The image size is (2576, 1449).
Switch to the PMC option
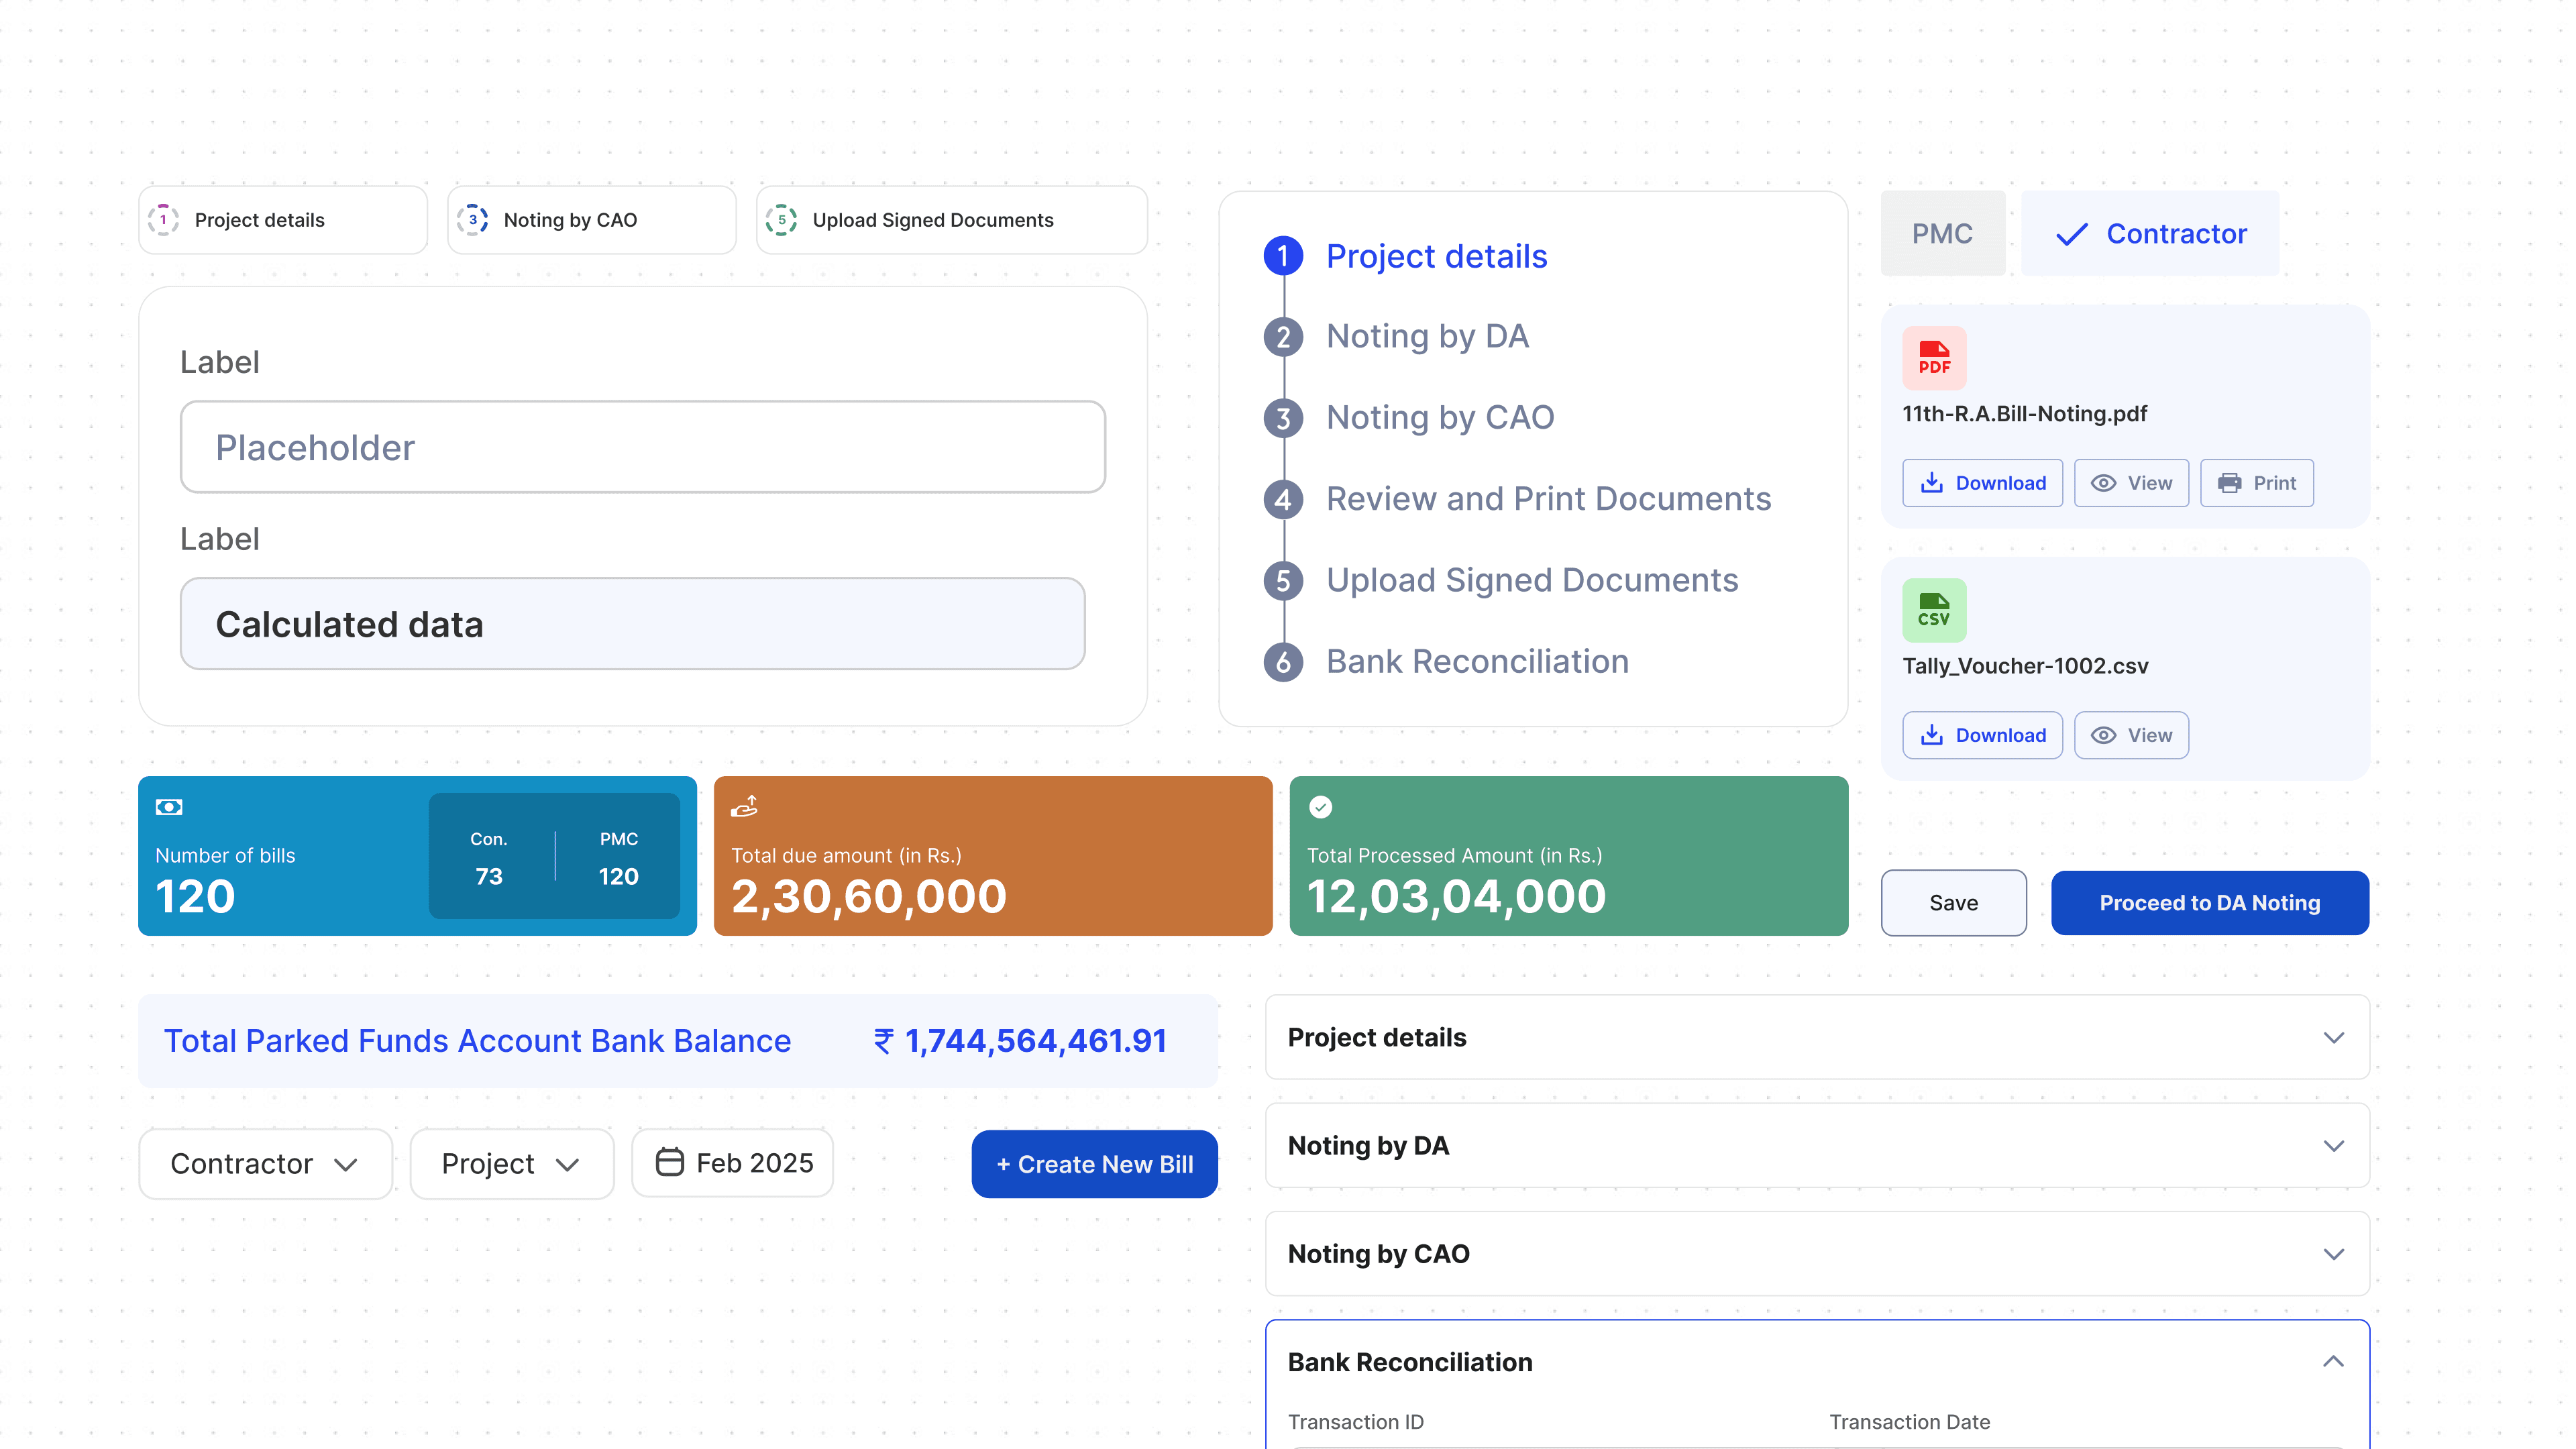tap(1942, 233)
